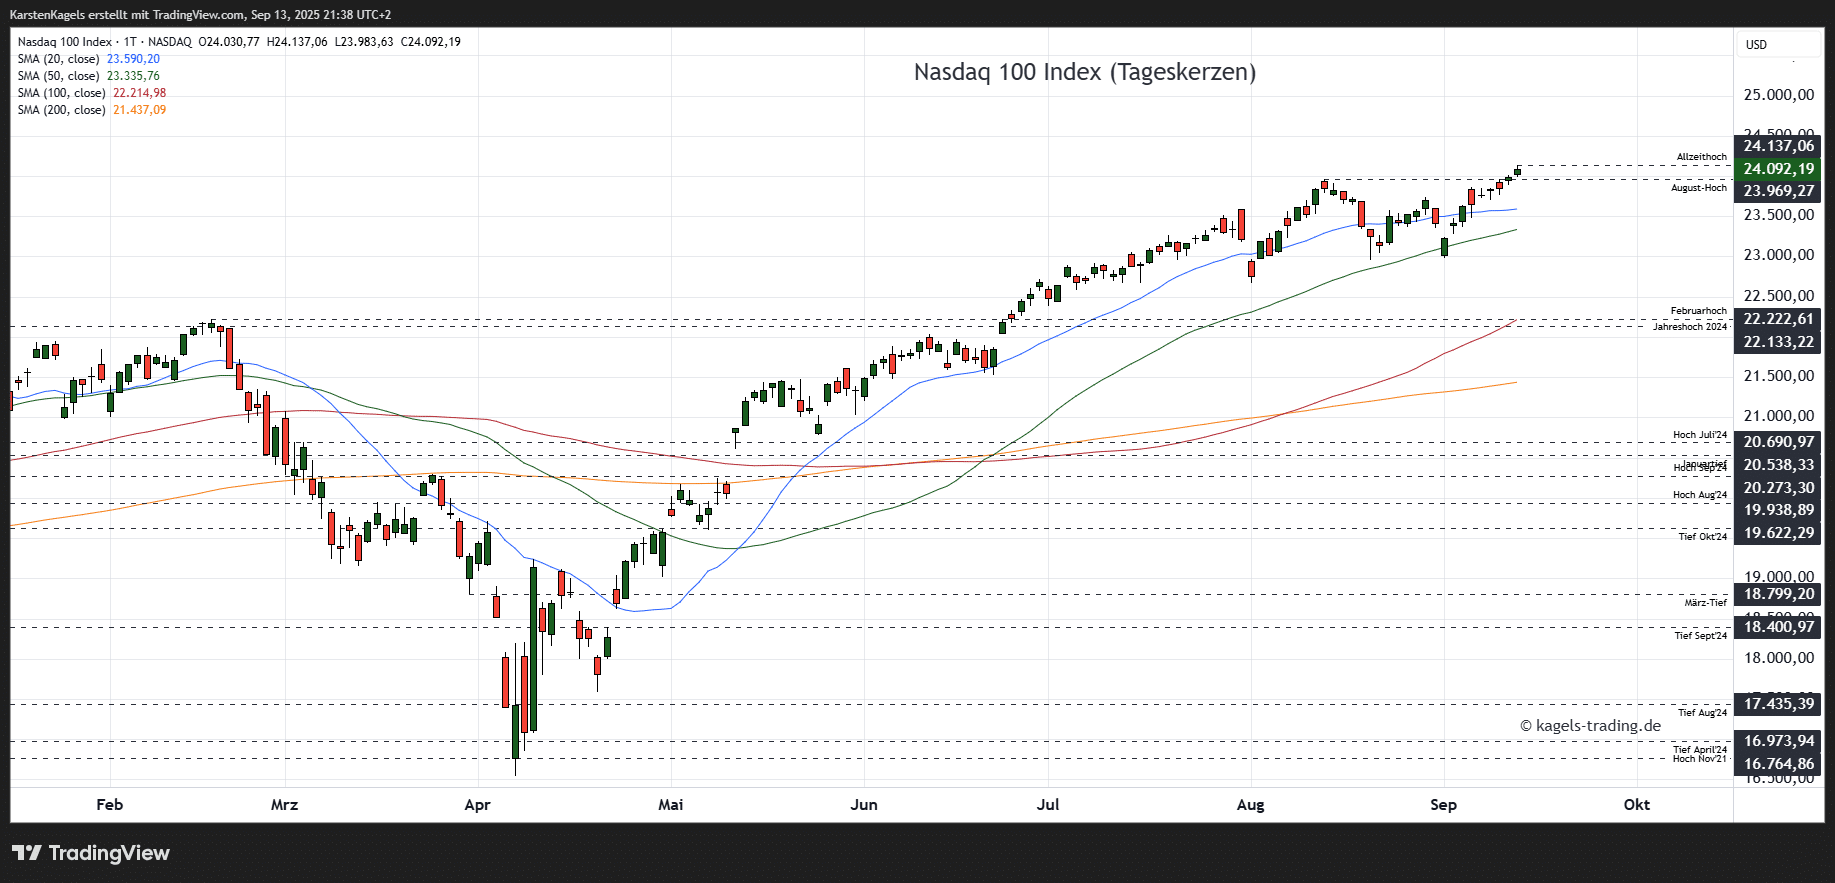Select the green current price label 24.092,19
The height and width of the screenshot is (883, 1835).
pyautogui.click(x=1778, y=169)
